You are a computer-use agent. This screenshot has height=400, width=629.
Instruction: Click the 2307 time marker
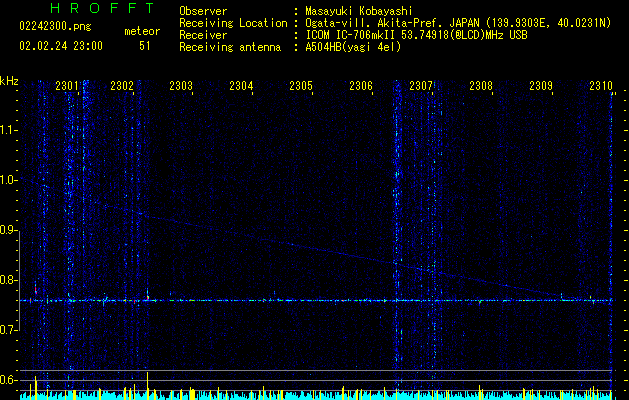tap(421, 85)
